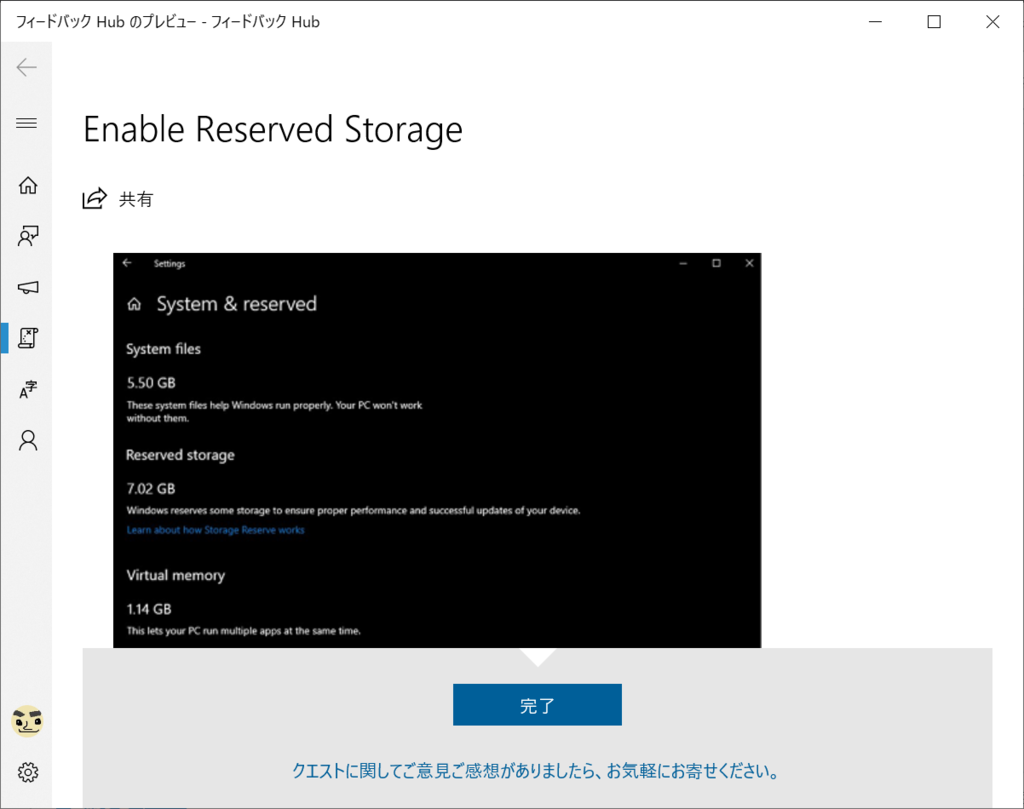Open the hamburger navigation menu
Viewport: 1024px width, 809px height.
tap(27, 123)
